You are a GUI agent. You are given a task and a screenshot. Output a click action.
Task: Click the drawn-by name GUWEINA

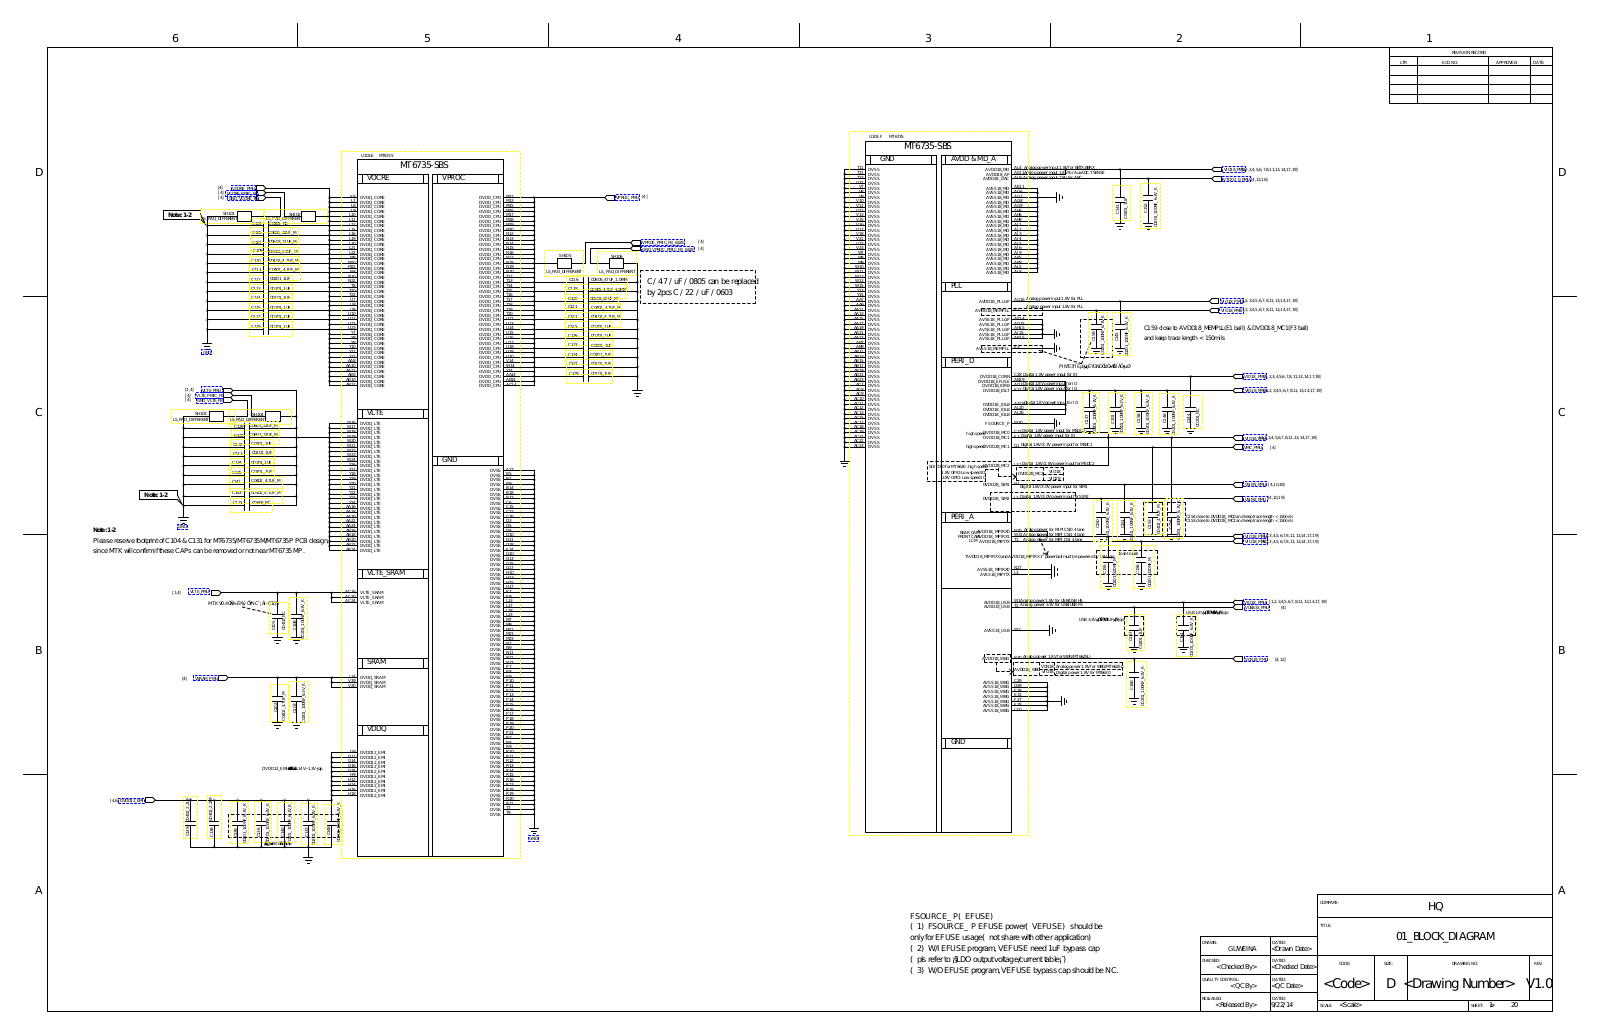pos(1242,949)
